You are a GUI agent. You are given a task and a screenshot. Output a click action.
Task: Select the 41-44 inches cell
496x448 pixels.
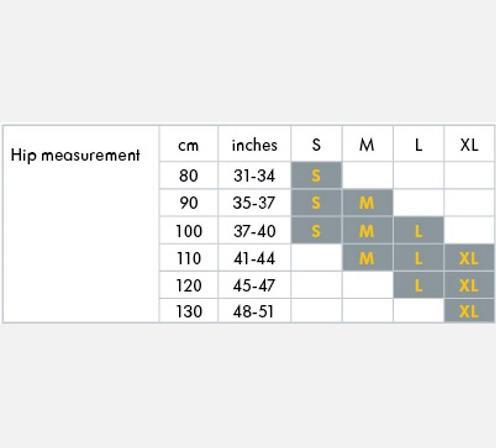(254, 258)
